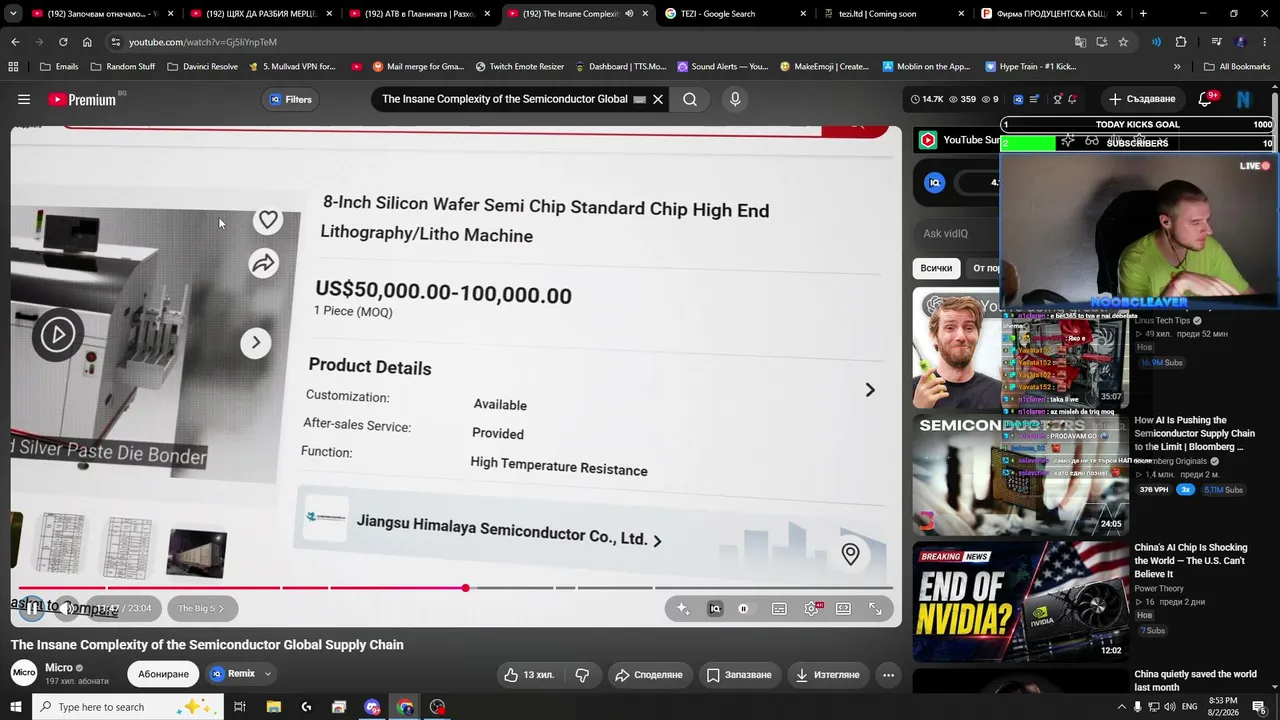Focus the YouTube search input field
This screenshot has width=1280, height=720.
tap(505, 99)
